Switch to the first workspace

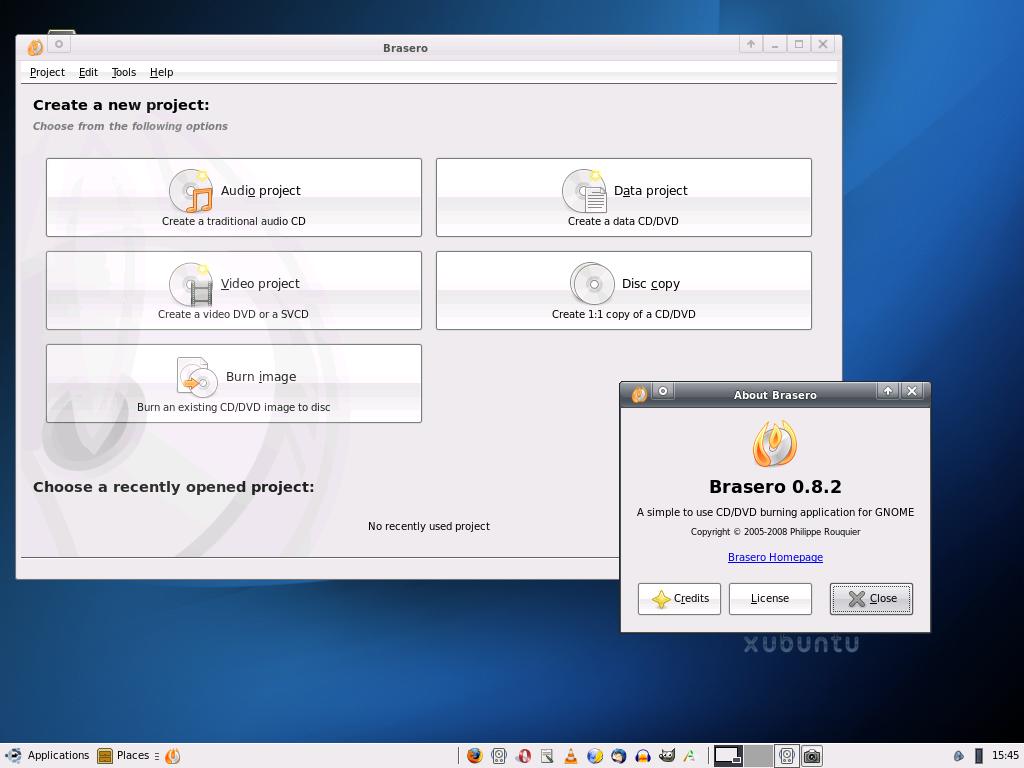[728, 756]
